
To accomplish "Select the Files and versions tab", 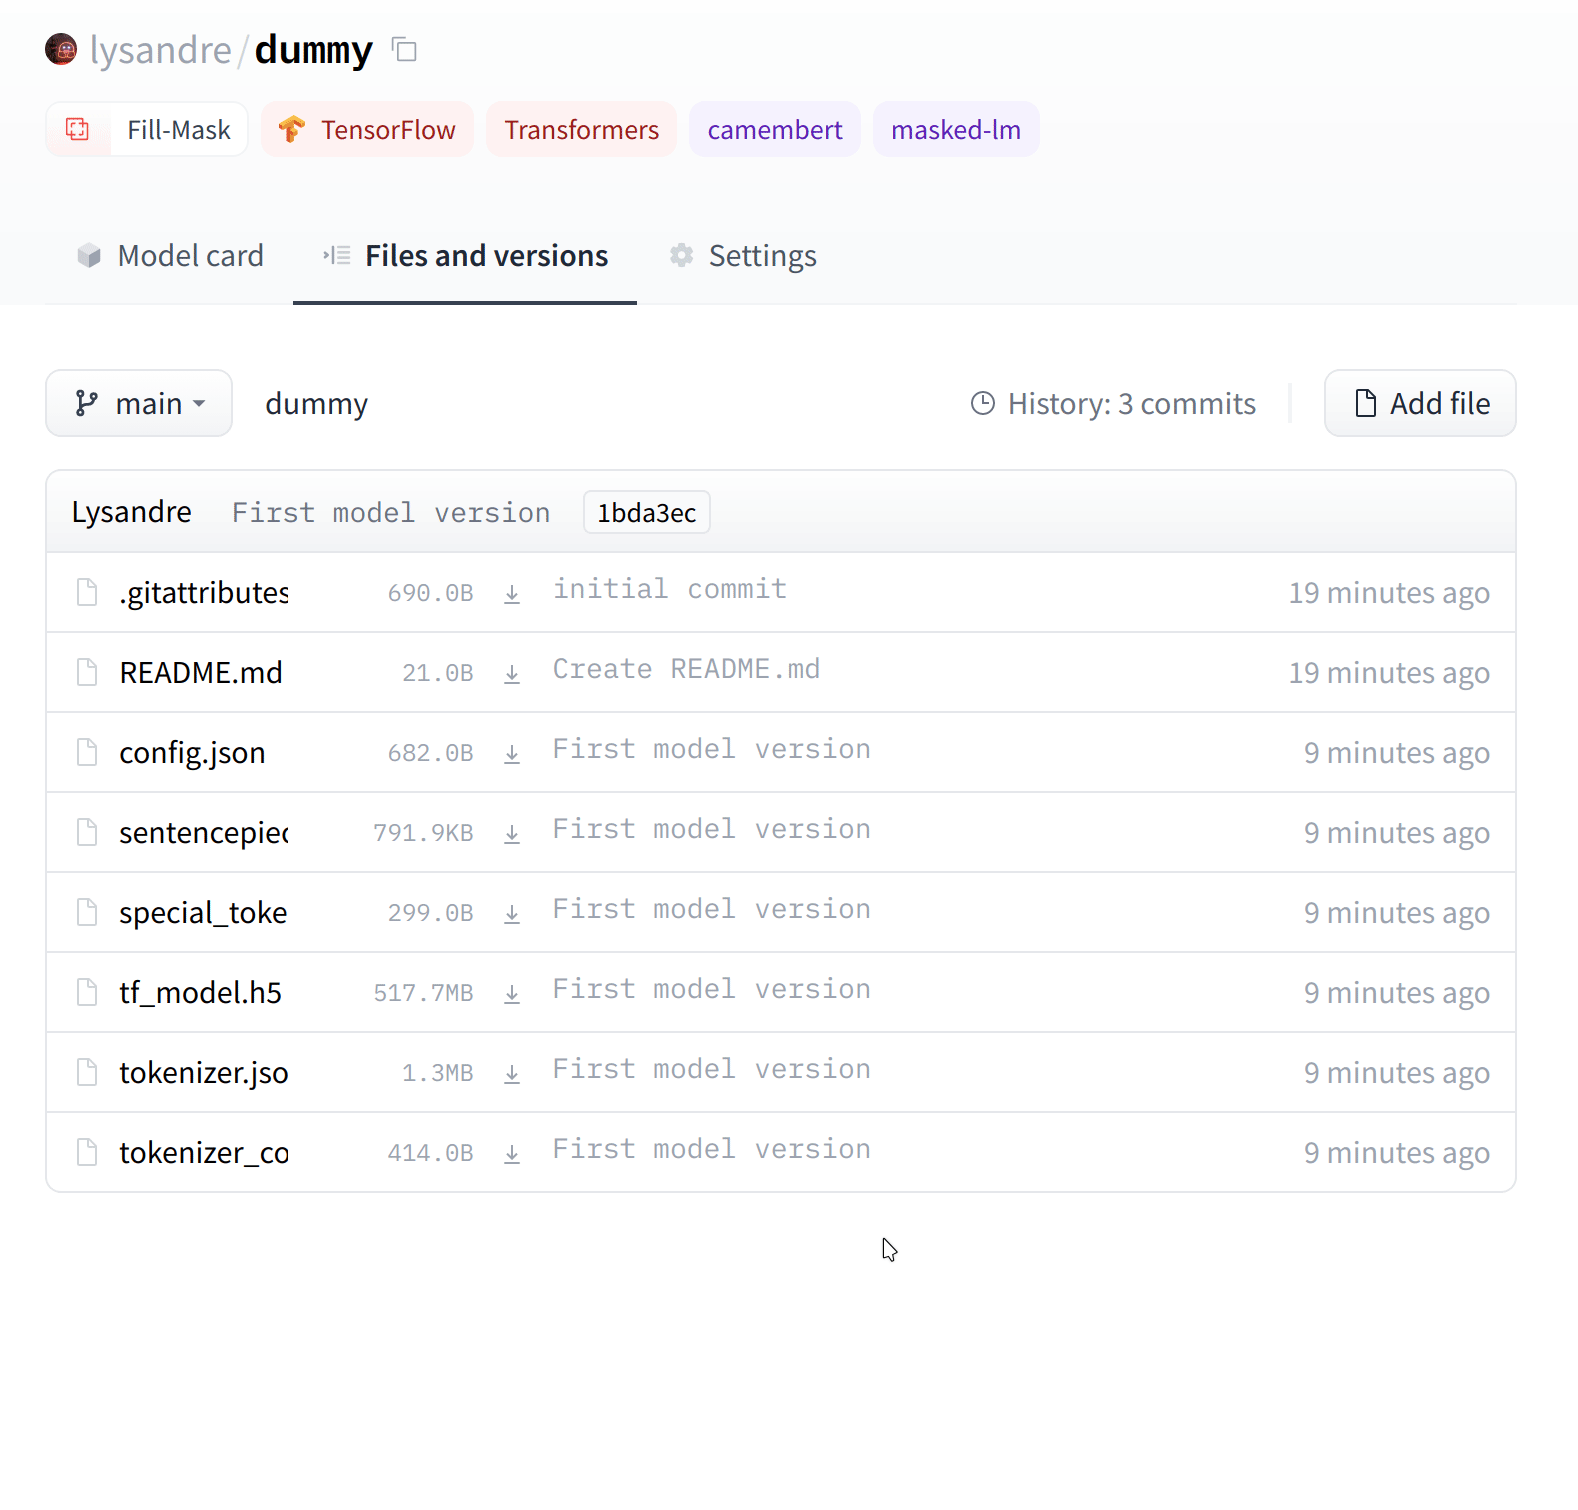I will [465, 256].
